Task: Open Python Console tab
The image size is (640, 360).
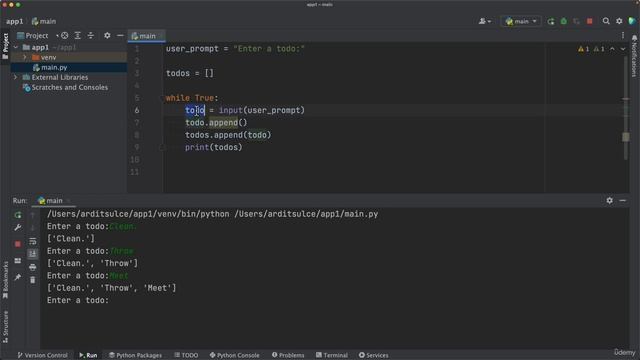Action: (234, 355)
